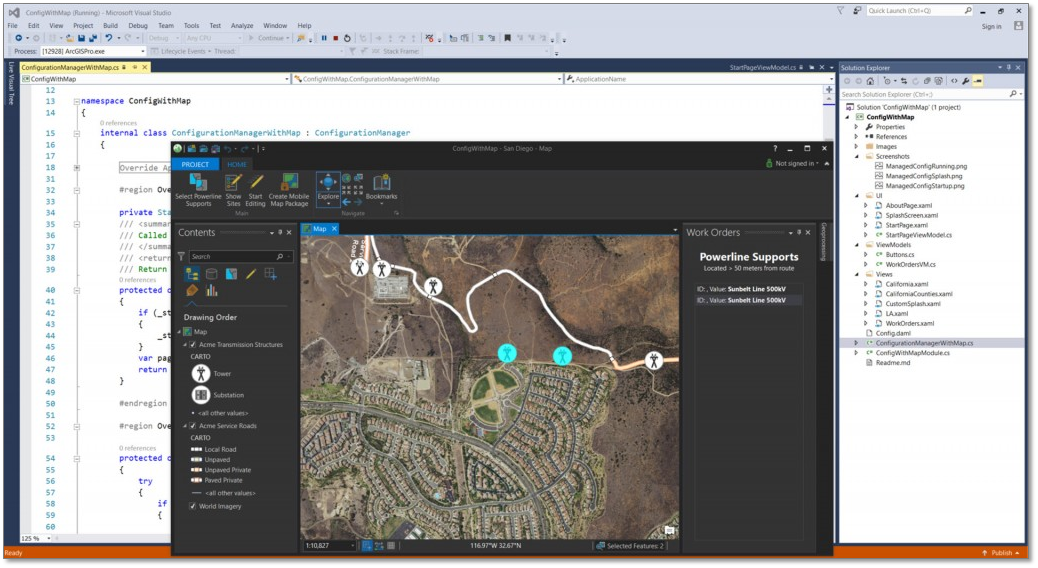Toggle auto-hide pin of Work Orders pane
1038x568 pixels.
click(799, 232)
